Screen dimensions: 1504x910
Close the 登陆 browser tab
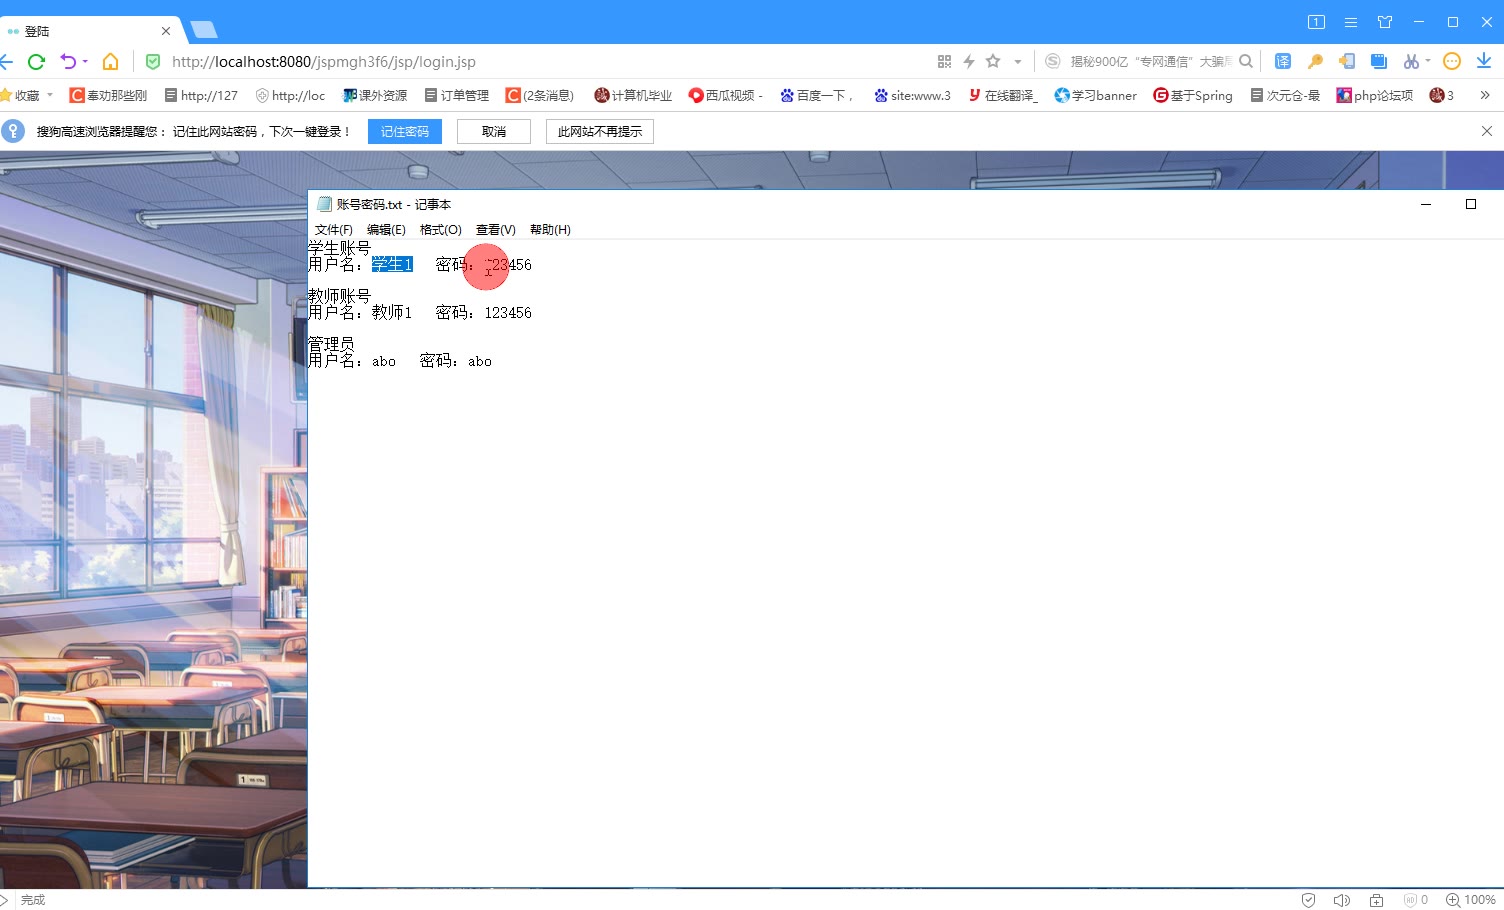[x=166, y=31]
